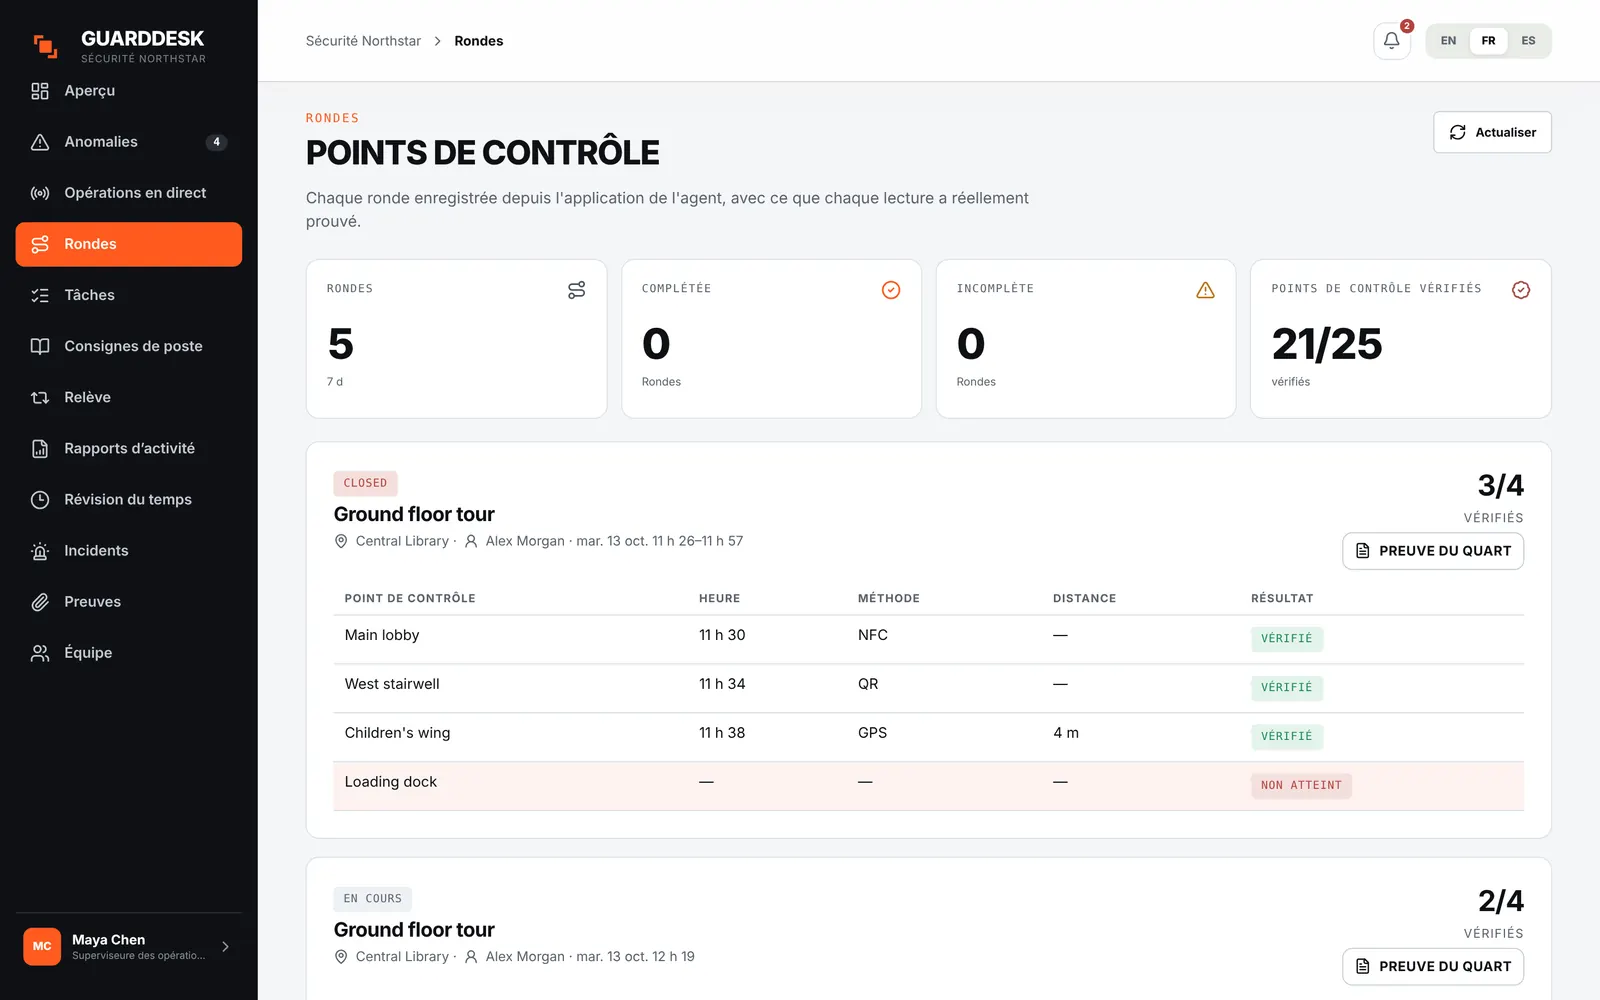1600x1000 pixels.
Task: Click the check icon in Complétée card
Action: click(x=891, y=290)
